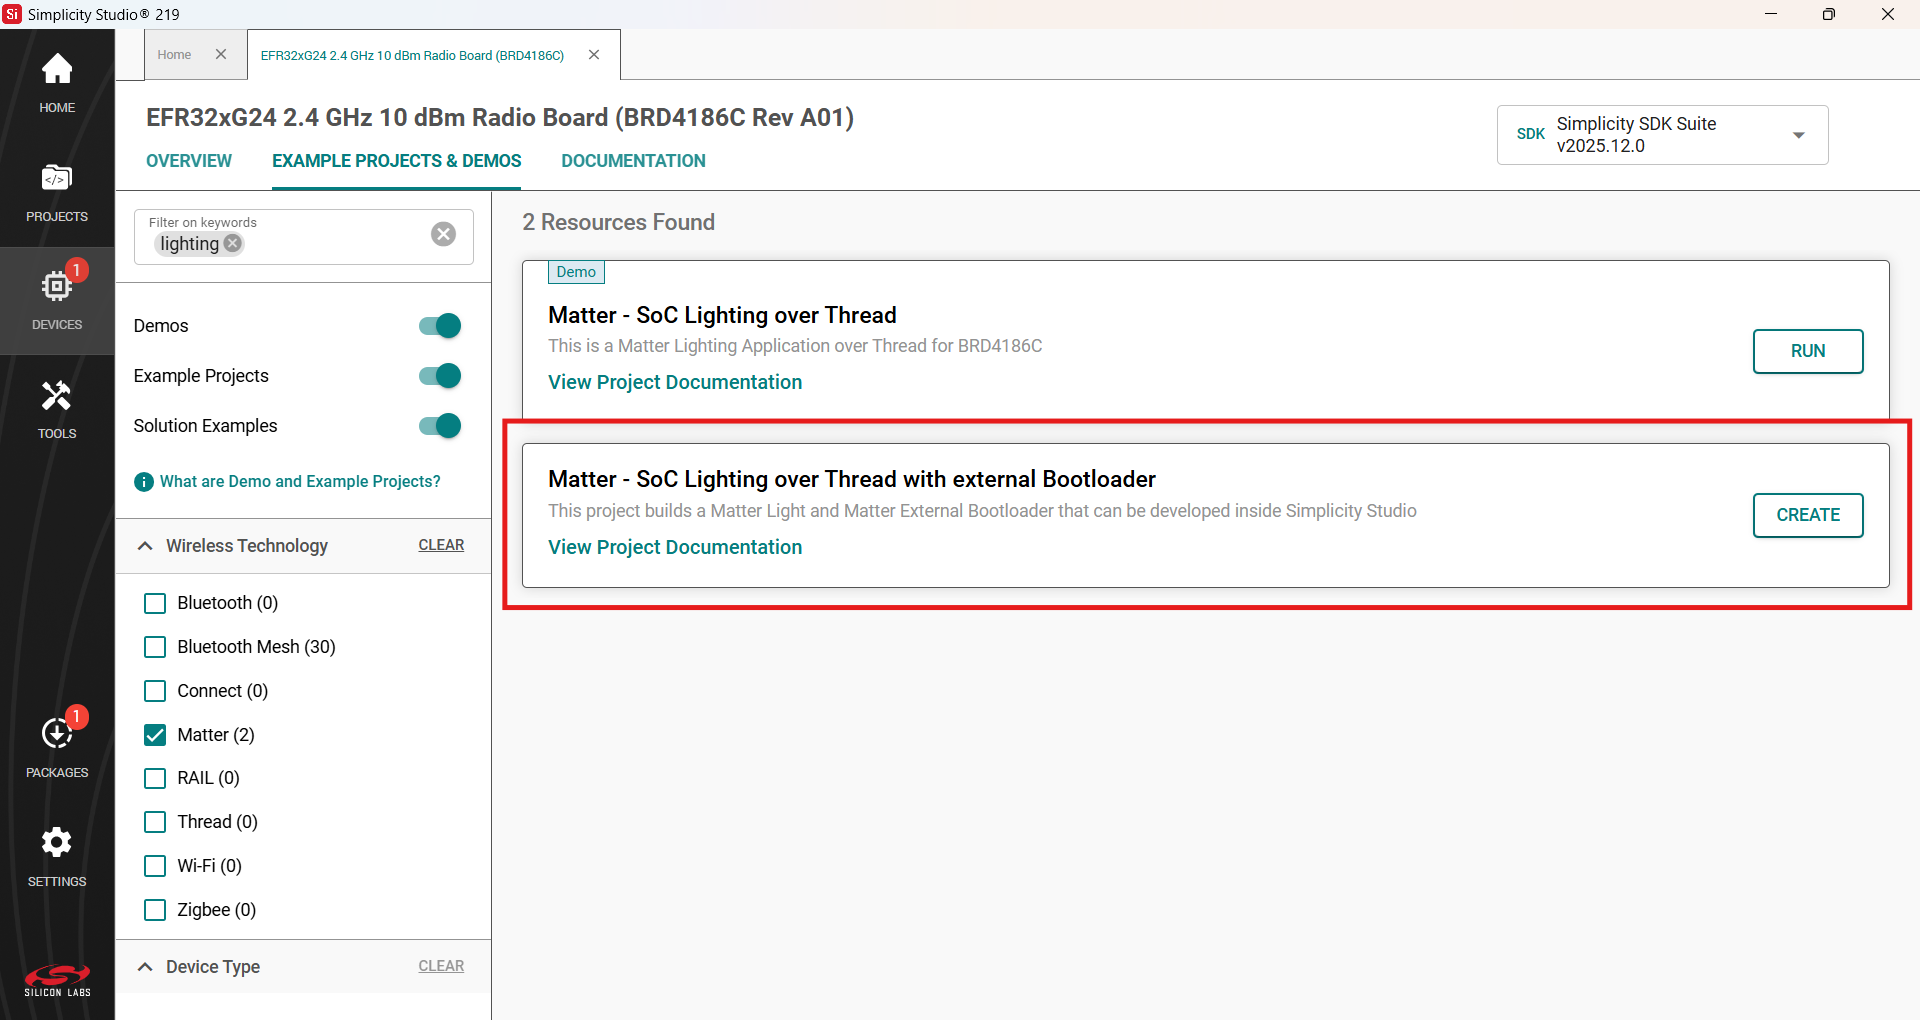Switch to the DOCUMENTATION tab
This screenshot has width=1920, height=1020.
click(x=633, y=161)
